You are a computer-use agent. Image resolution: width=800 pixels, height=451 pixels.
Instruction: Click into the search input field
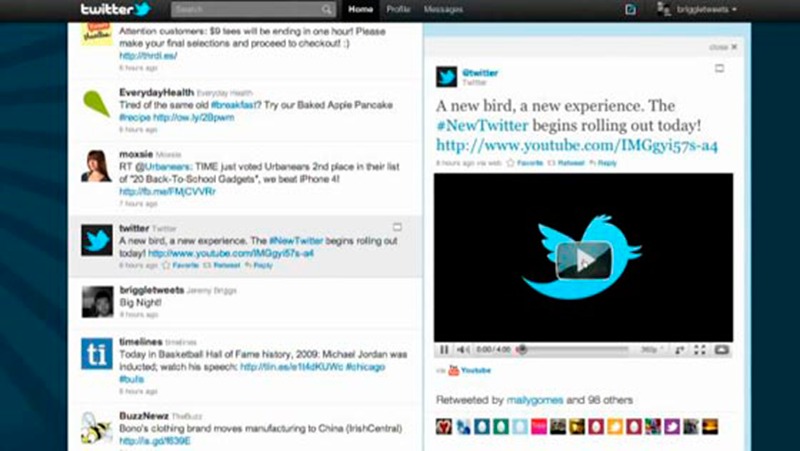coord(253,9)
